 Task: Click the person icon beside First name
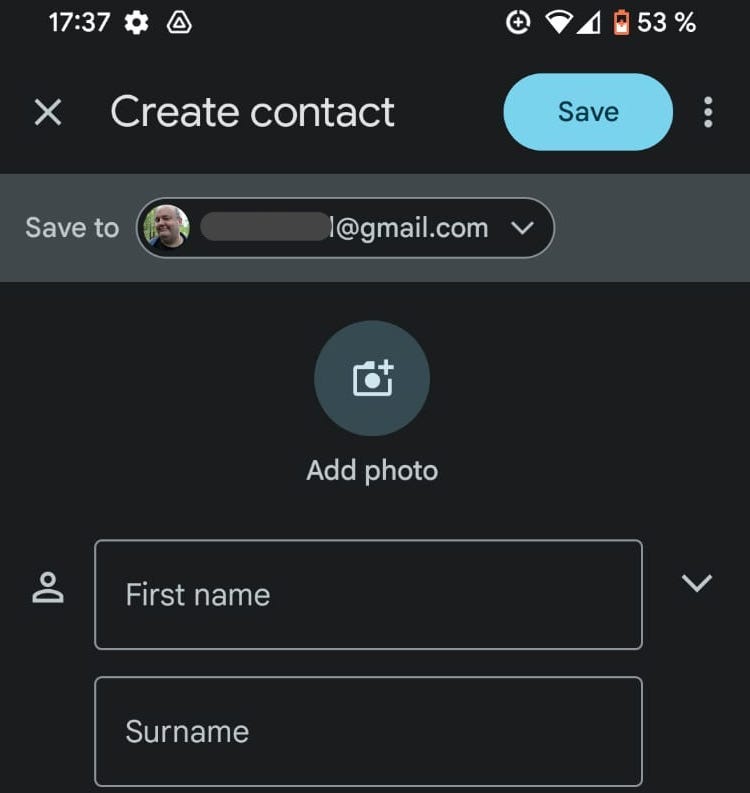pyautogui.click(x=47, y=589)
